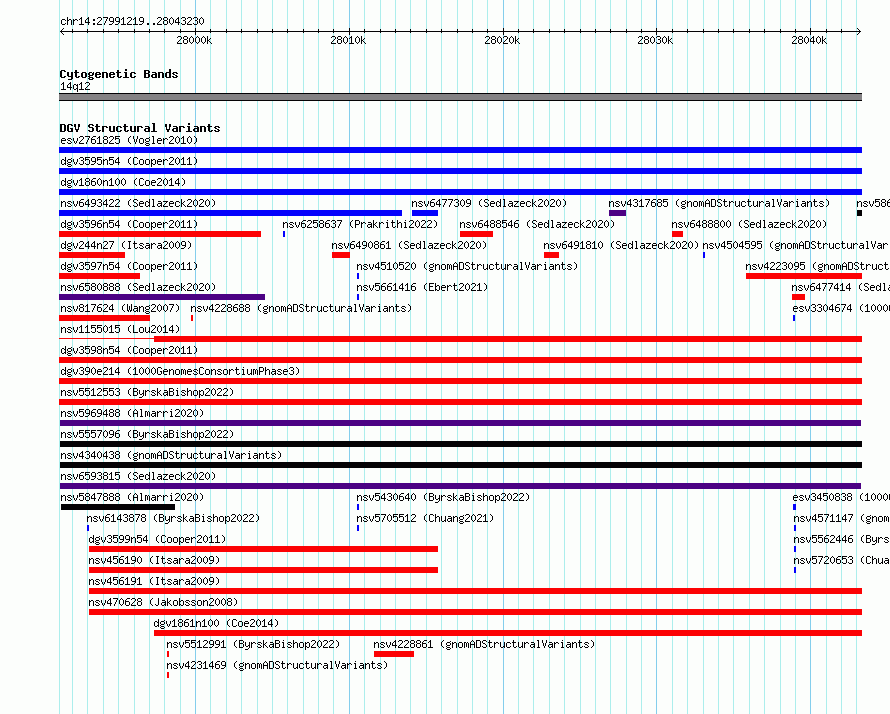Click dgv1861n100 (Coe2014) label
890x714 pixels.
tap(216, 623)
